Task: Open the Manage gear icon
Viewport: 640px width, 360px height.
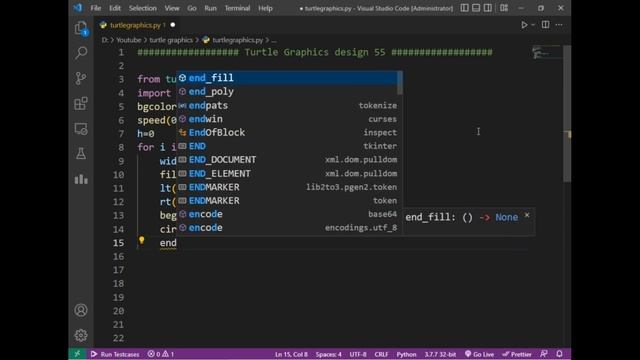Action: tap(81, 335)
